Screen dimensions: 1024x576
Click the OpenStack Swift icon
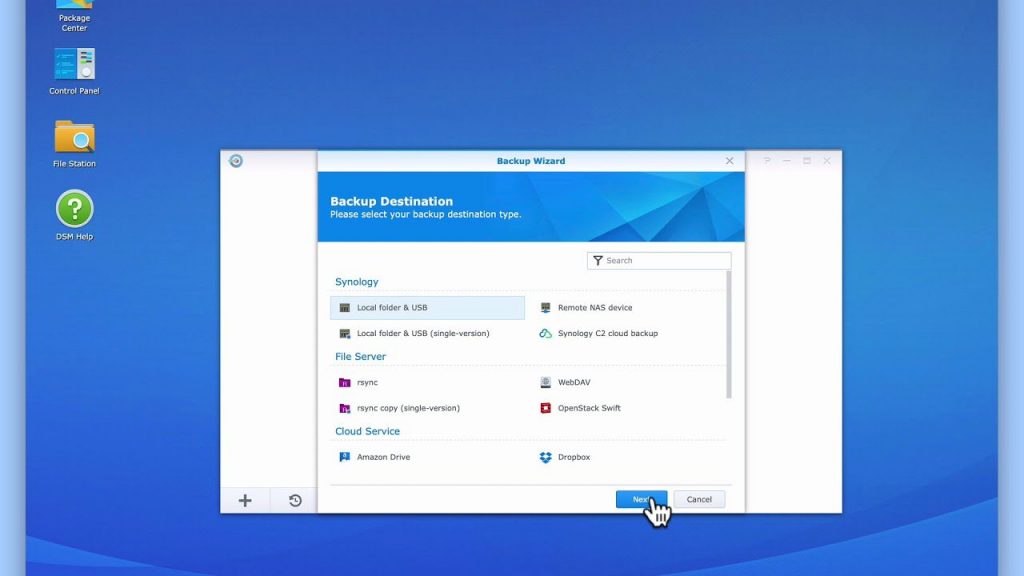(x=545, y=408)
